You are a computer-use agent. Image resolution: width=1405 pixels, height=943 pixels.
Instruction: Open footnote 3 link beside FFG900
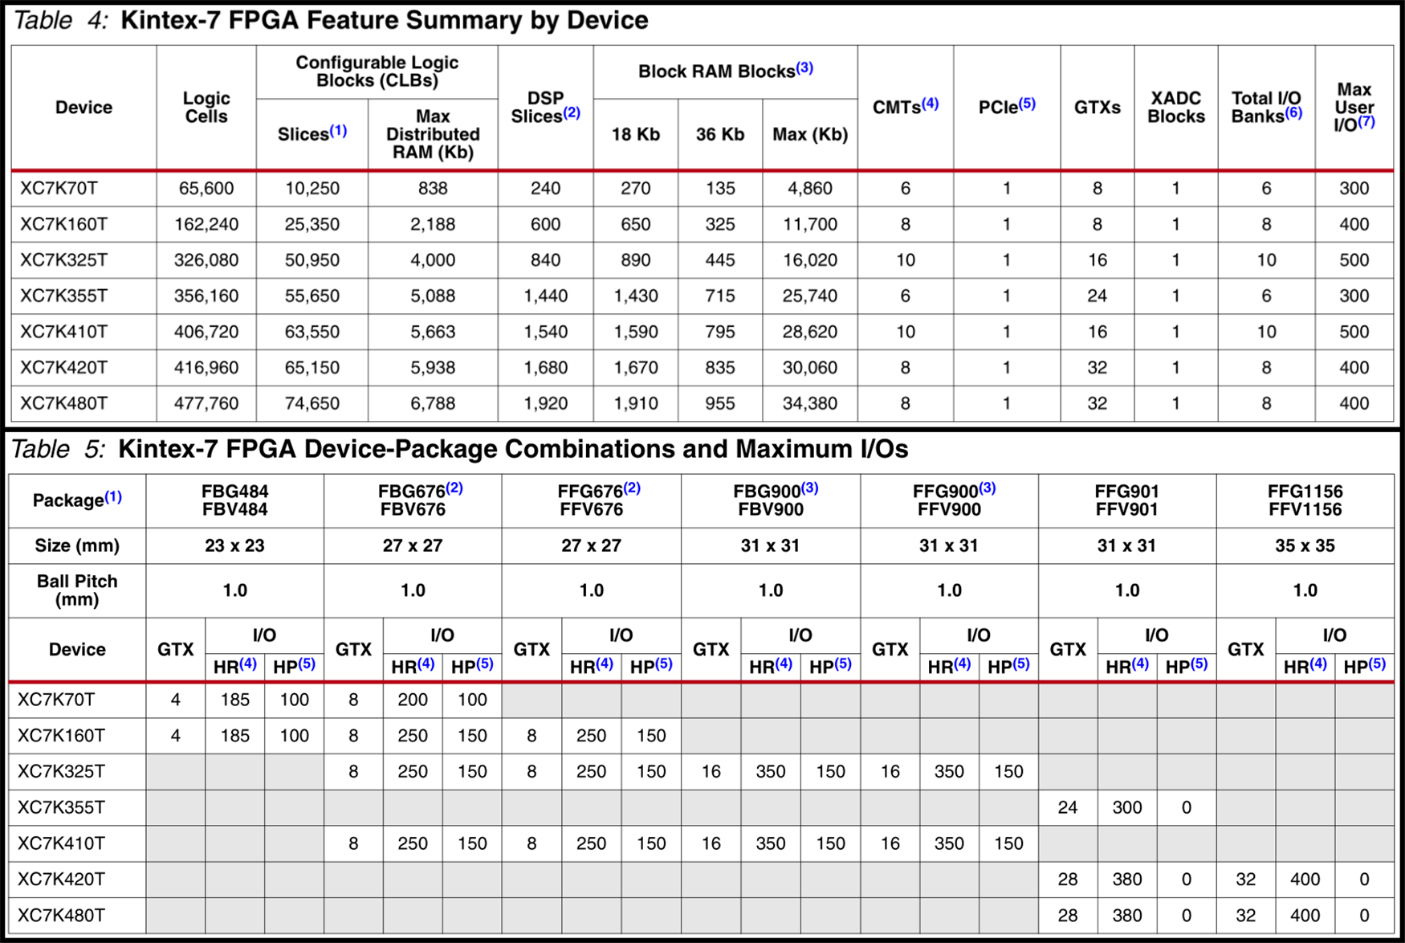[x=988, y=488]
